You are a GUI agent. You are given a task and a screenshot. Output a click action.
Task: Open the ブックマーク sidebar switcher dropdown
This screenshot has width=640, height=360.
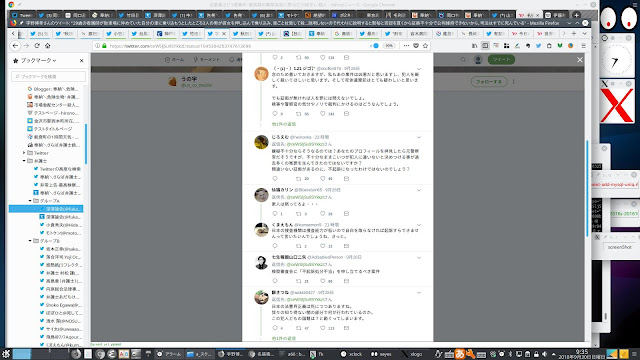coord(38,60)
